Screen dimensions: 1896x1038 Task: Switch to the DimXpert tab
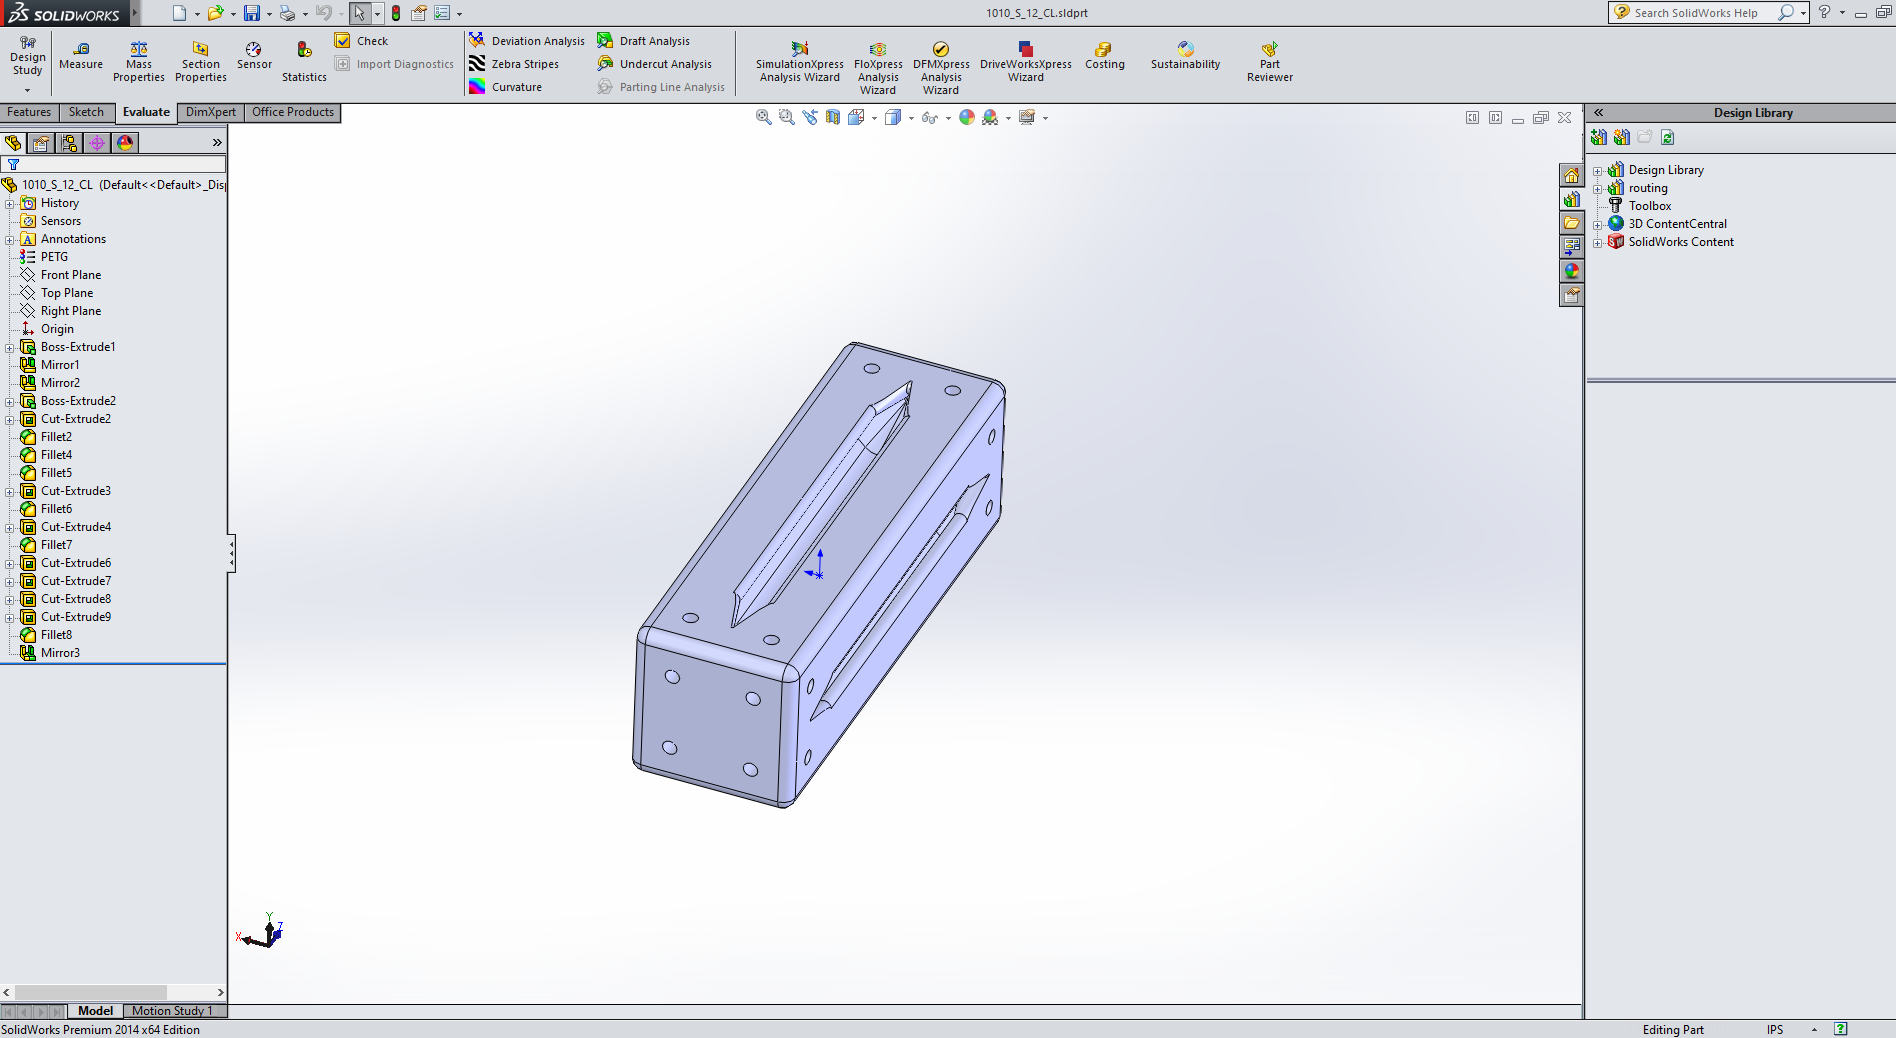tap(211, 112)
